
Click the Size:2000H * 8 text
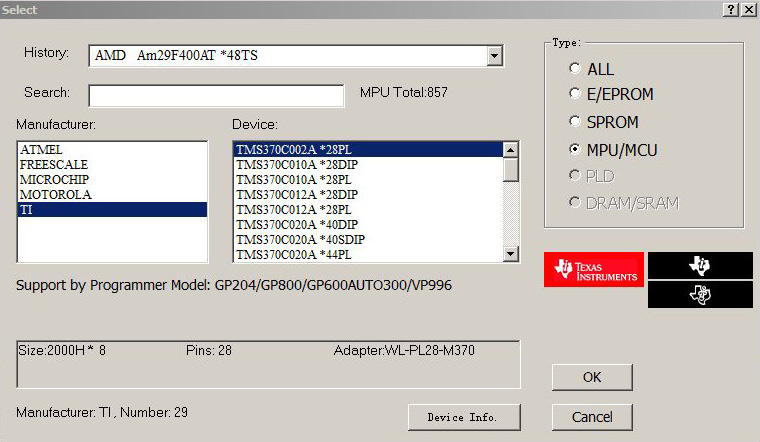click(62, 350)
